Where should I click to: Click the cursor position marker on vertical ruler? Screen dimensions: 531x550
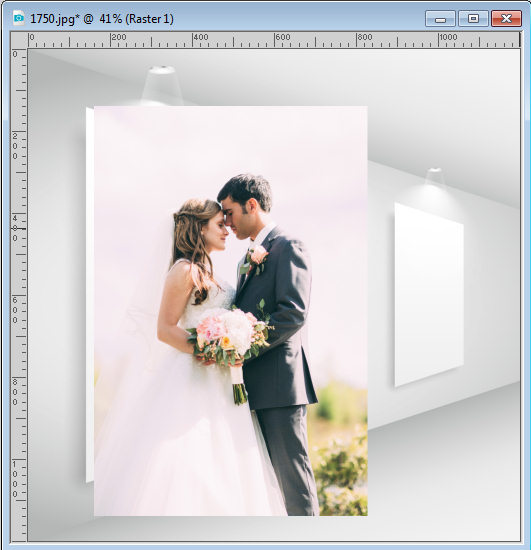click(19, 228)
